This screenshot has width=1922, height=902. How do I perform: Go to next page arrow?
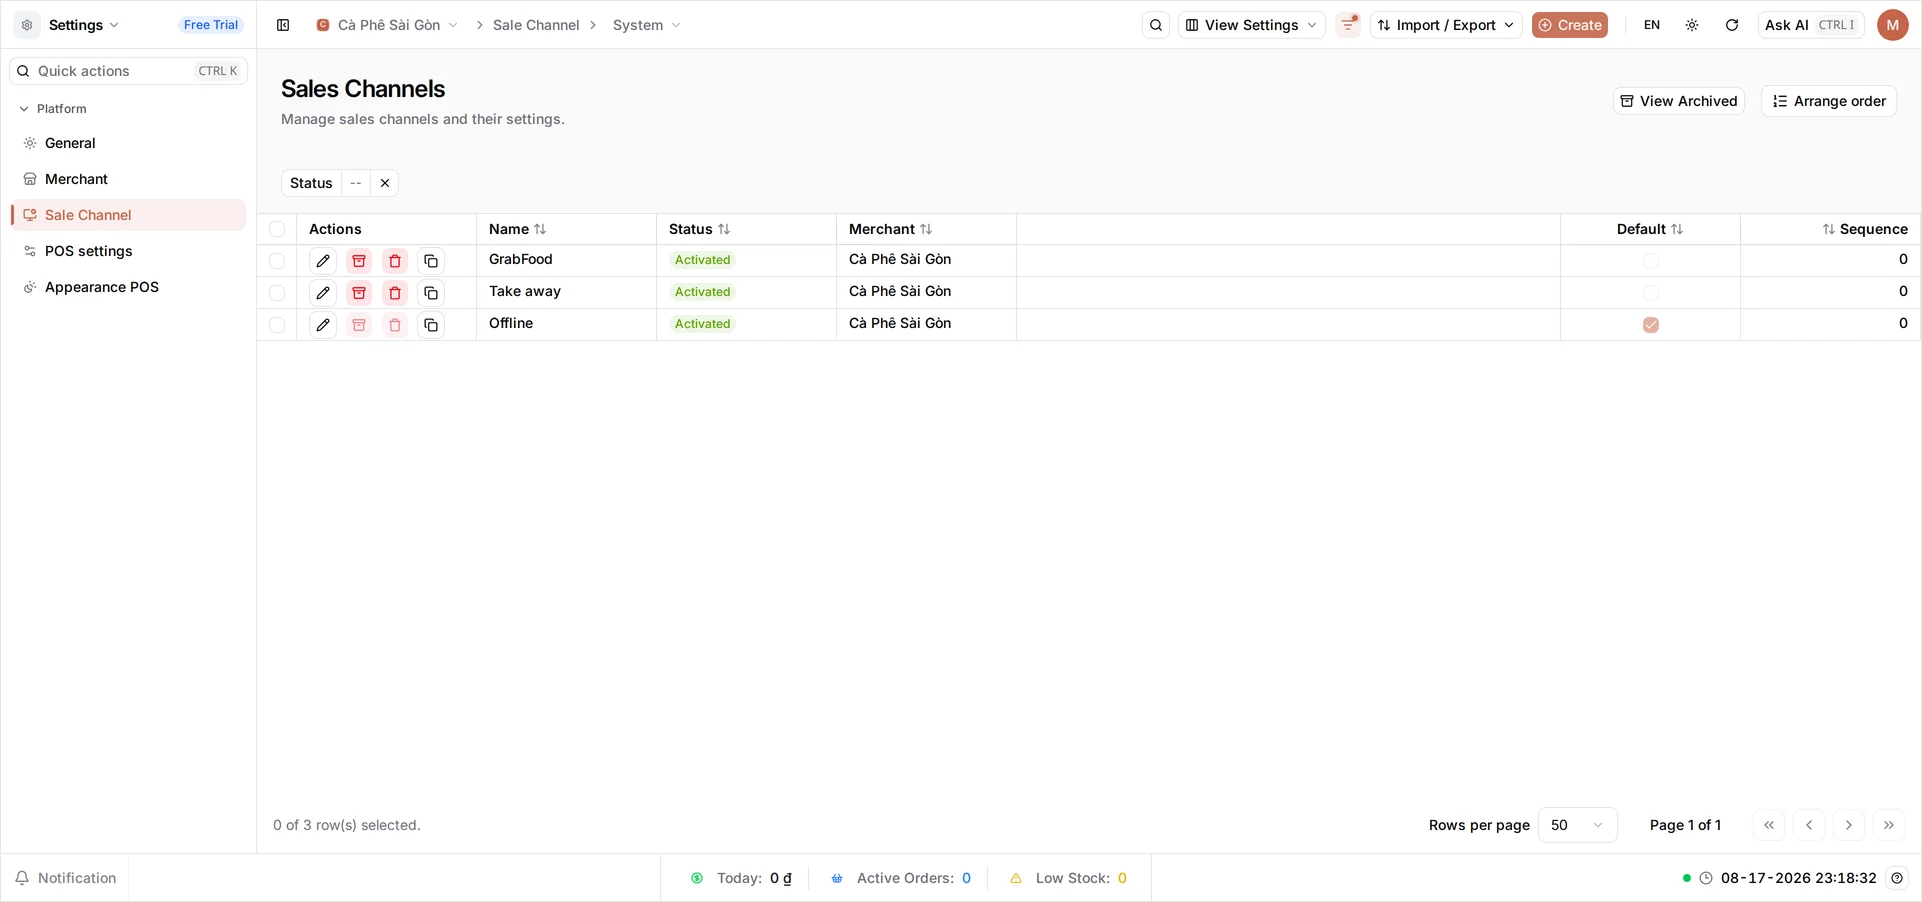tap(1849, 825)
